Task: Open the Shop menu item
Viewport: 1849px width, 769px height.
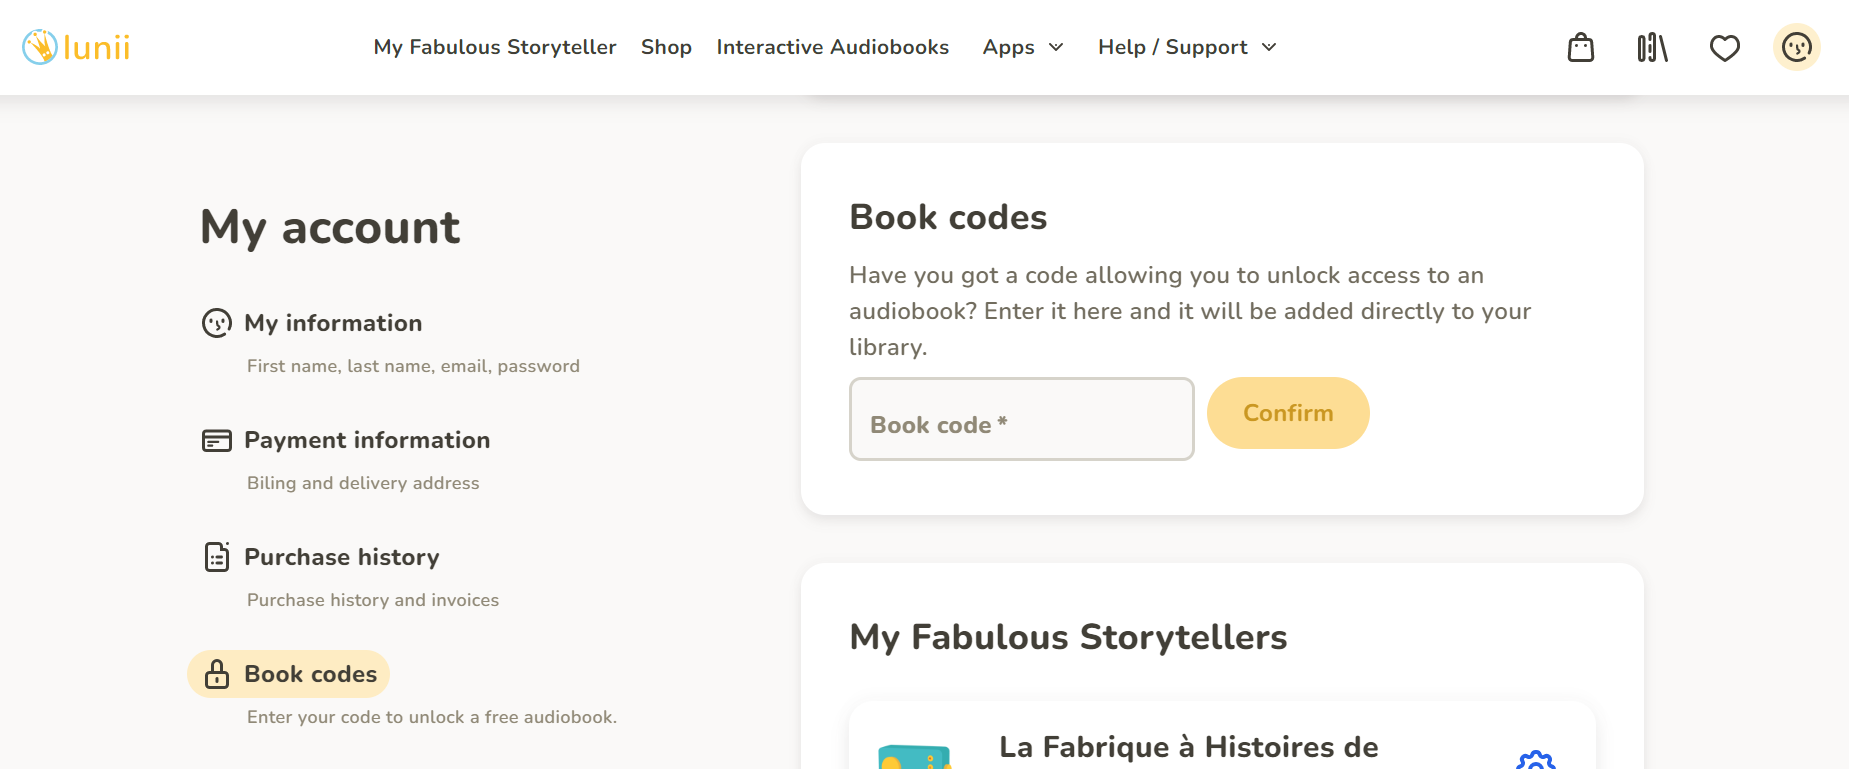Action: 666,47
